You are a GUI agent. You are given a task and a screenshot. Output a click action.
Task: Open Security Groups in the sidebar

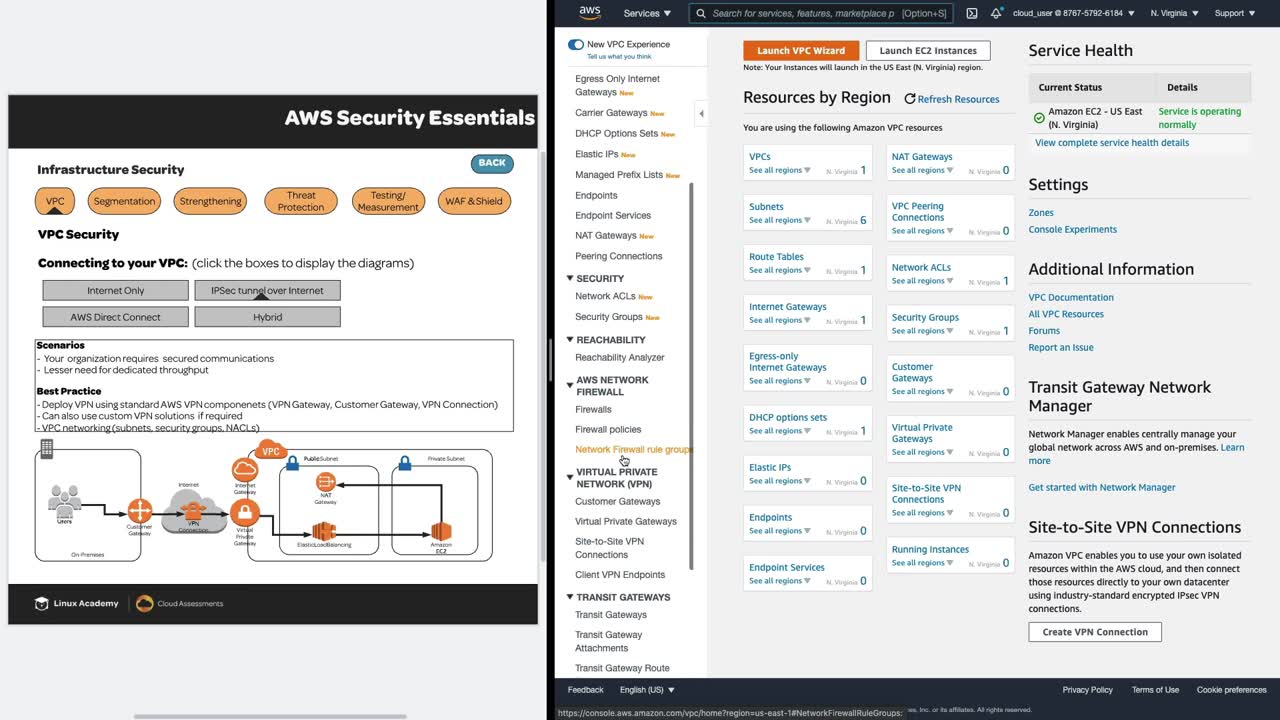click(x=609, y=317)
